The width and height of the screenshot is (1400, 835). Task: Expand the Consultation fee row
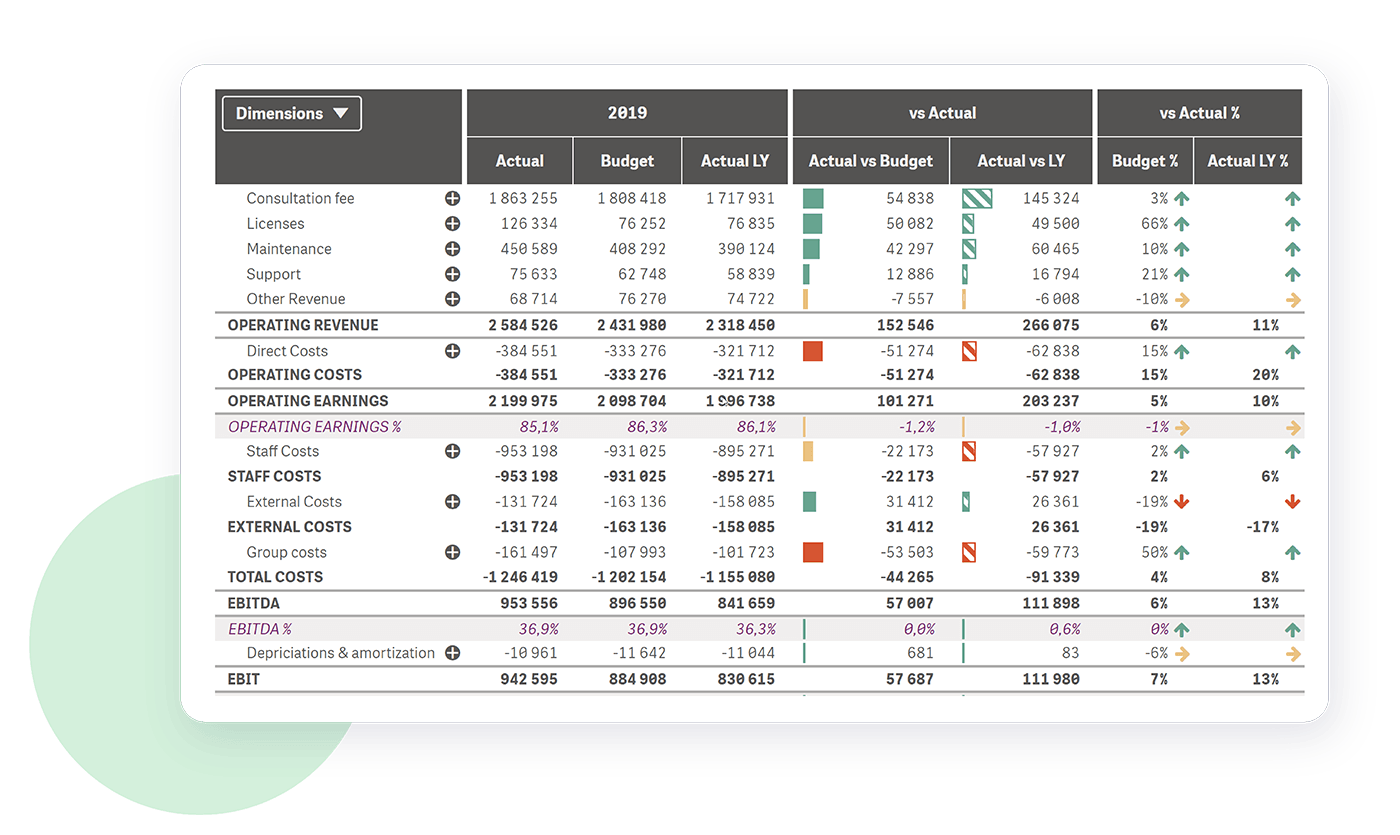pos(452,199)
